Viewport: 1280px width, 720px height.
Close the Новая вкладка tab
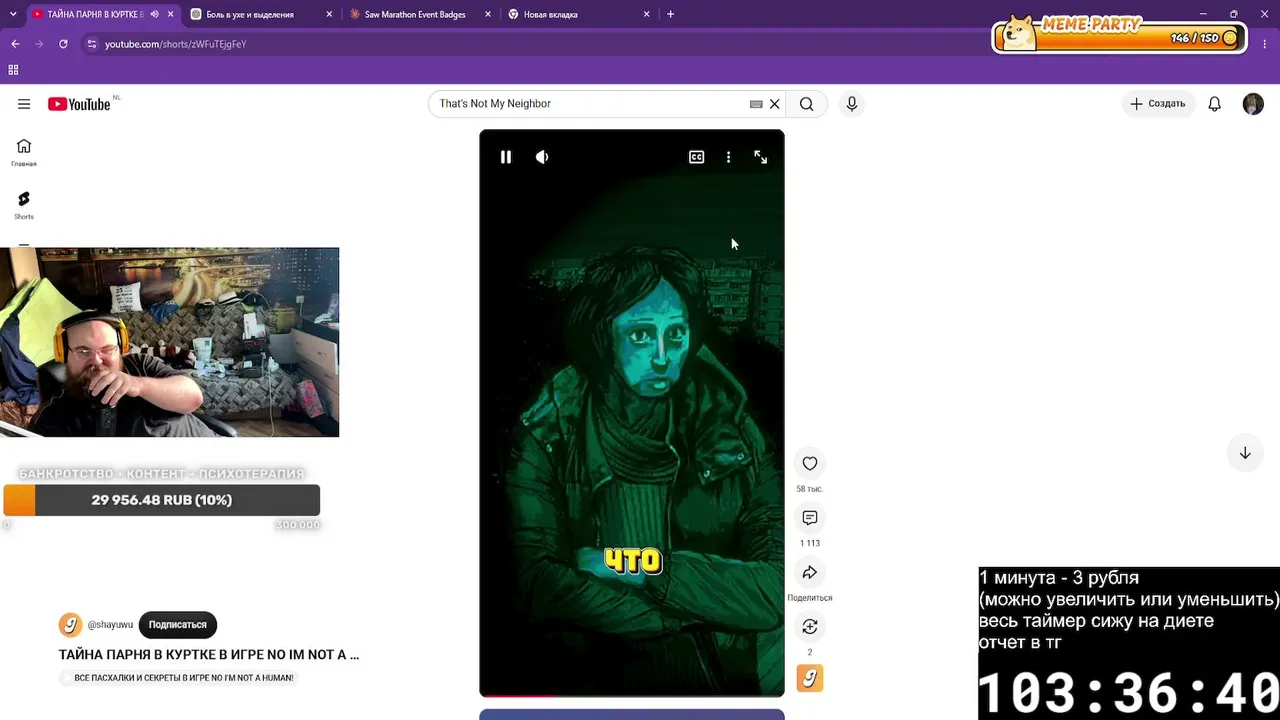pos(647,14)
